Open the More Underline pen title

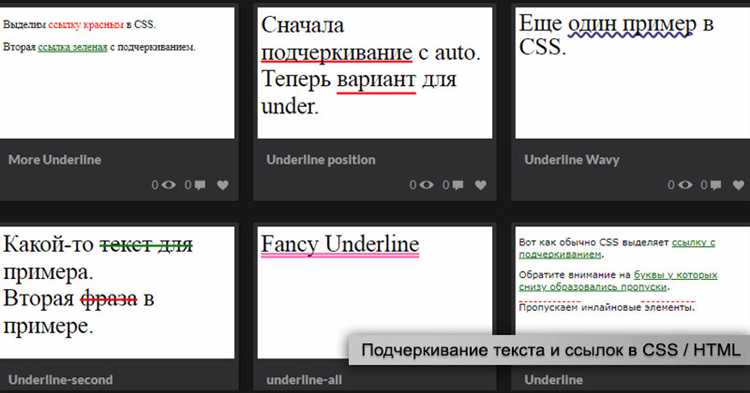pos(55,160)
